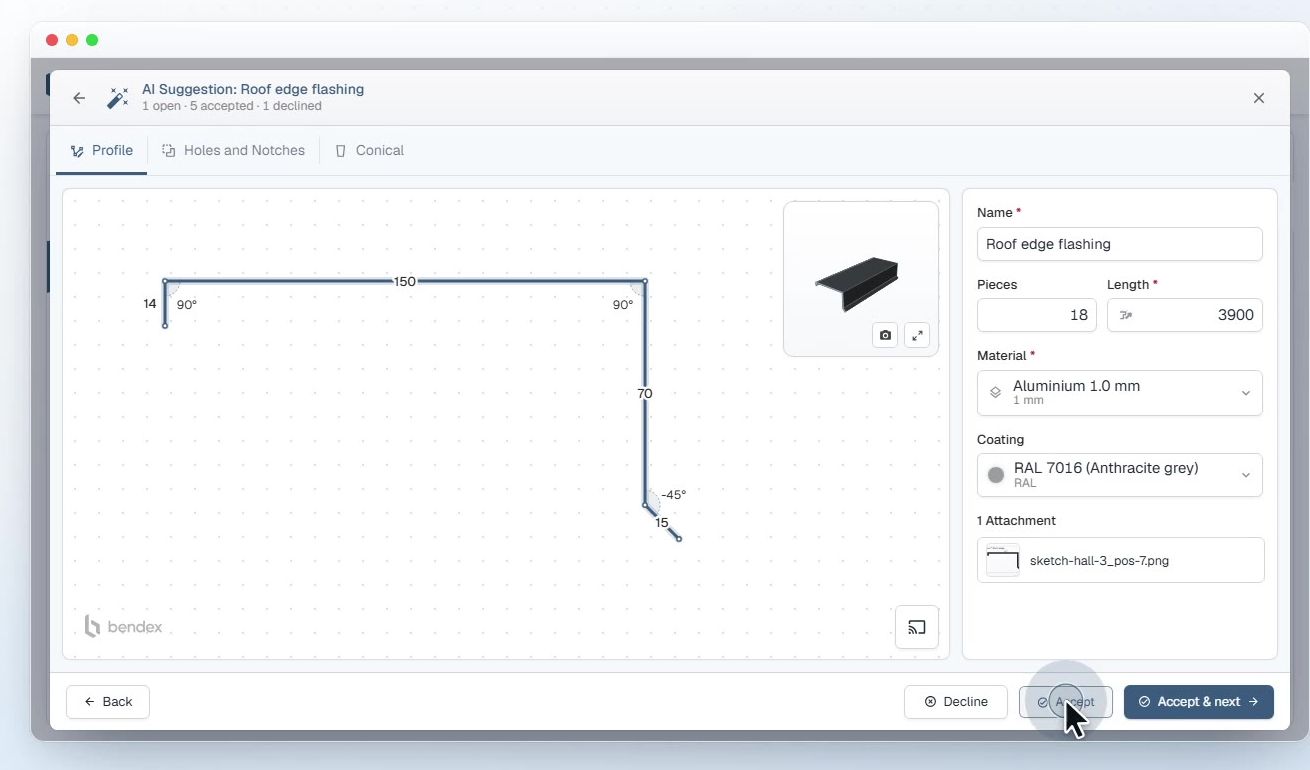Click the Pieces input field
The image size is (1310, 770).
tap(1036, 315)
